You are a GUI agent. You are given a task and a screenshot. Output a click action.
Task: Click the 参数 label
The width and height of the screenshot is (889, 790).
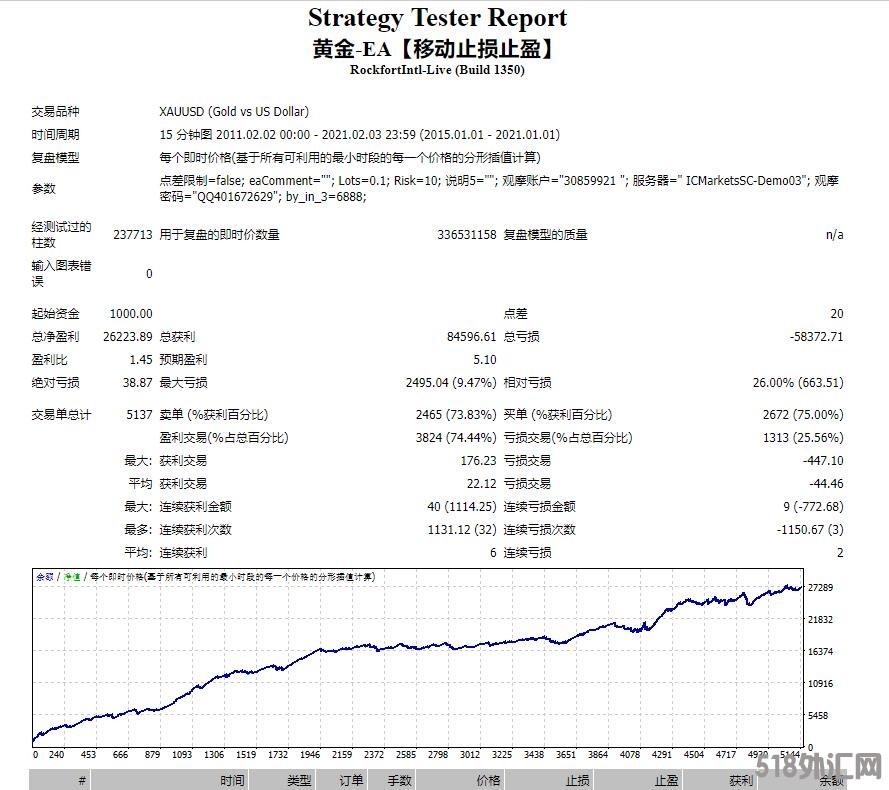(x=43, y=188)
